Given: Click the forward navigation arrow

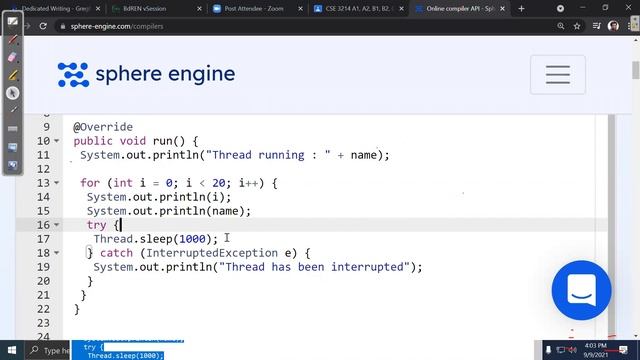Looking at the screenshot, I should click(28, 26).
